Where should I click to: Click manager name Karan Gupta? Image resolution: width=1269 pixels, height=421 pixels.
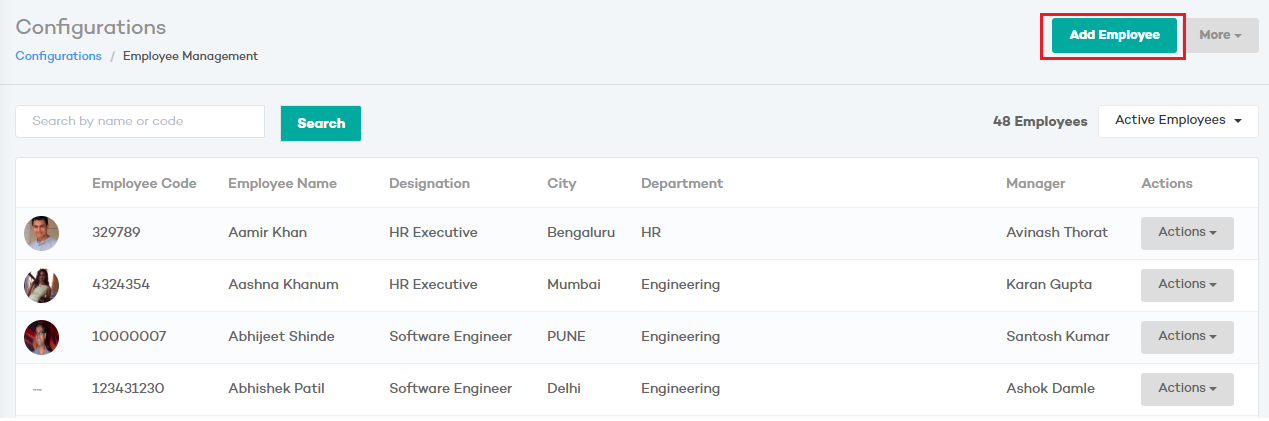pyautogui.click(x=1049, y=284)
